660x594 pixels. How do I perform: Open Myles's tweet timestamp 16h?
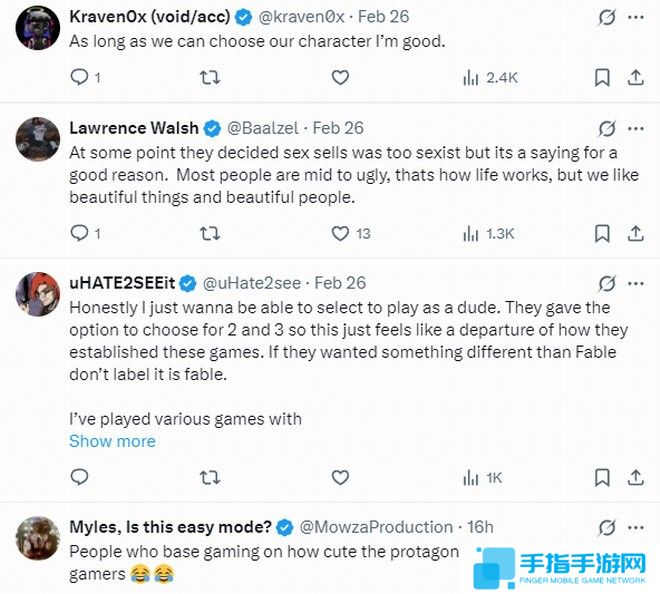pyautogui.click(x=481, y=527)
